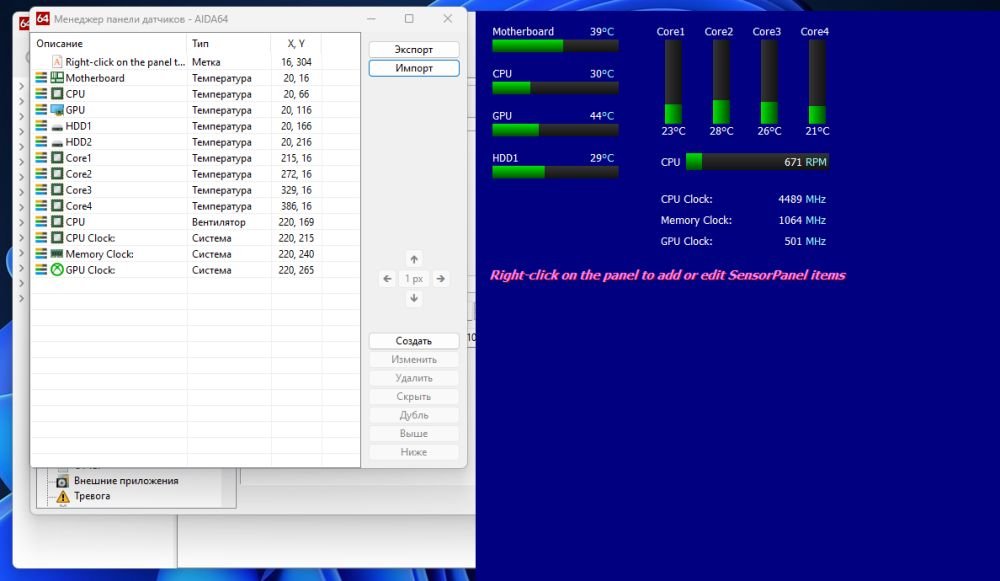This screenshot has width=1000, height=581.
Task: Click Удалить button
Action: 414,378
